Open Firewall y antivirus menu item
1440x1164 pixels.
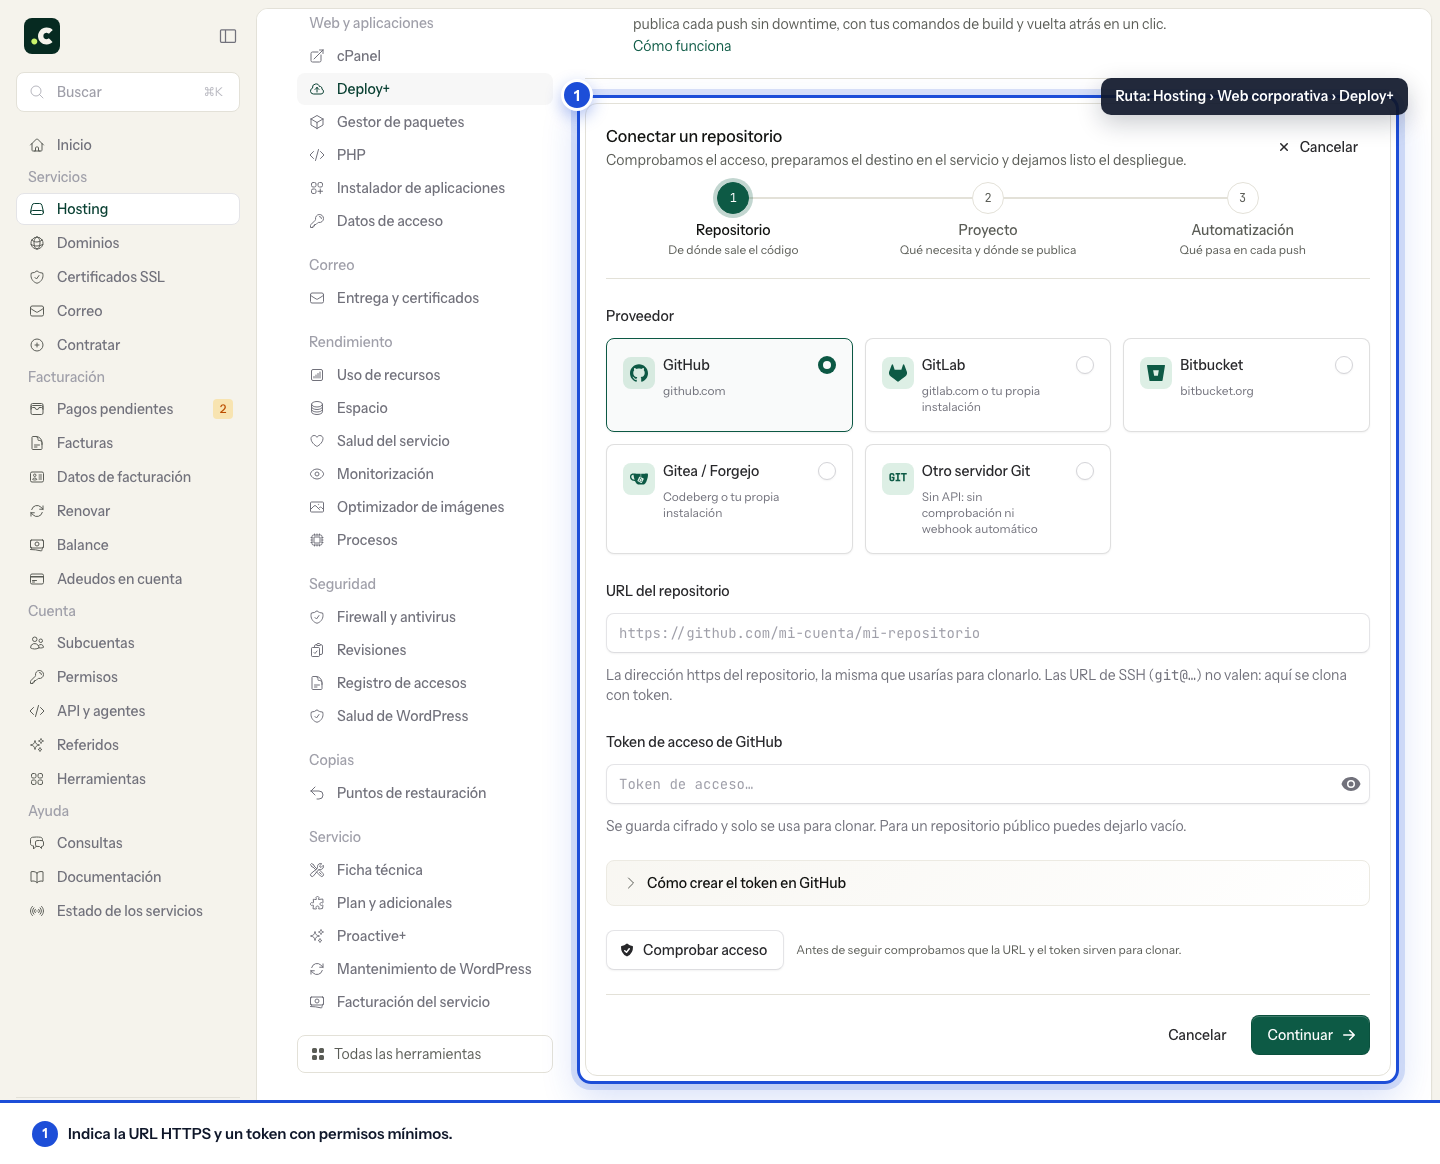425,617
